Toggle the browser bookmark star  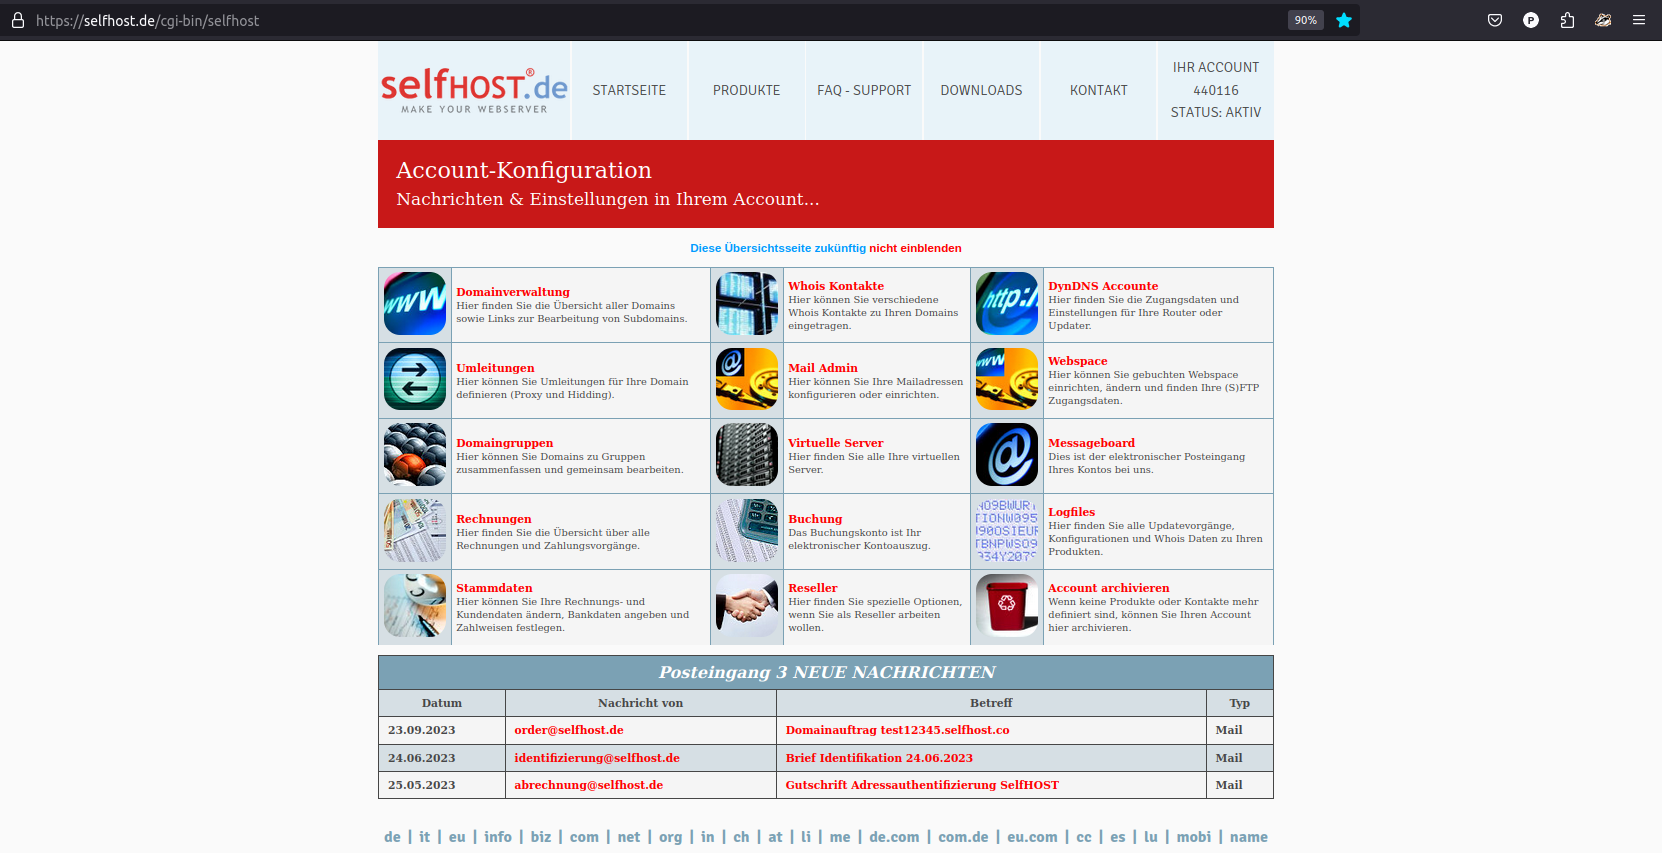[x=1344, y=20]
